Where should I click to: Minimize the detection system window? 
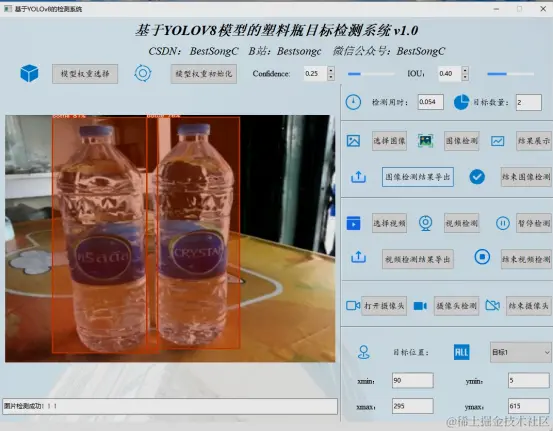tap(496, 9)
